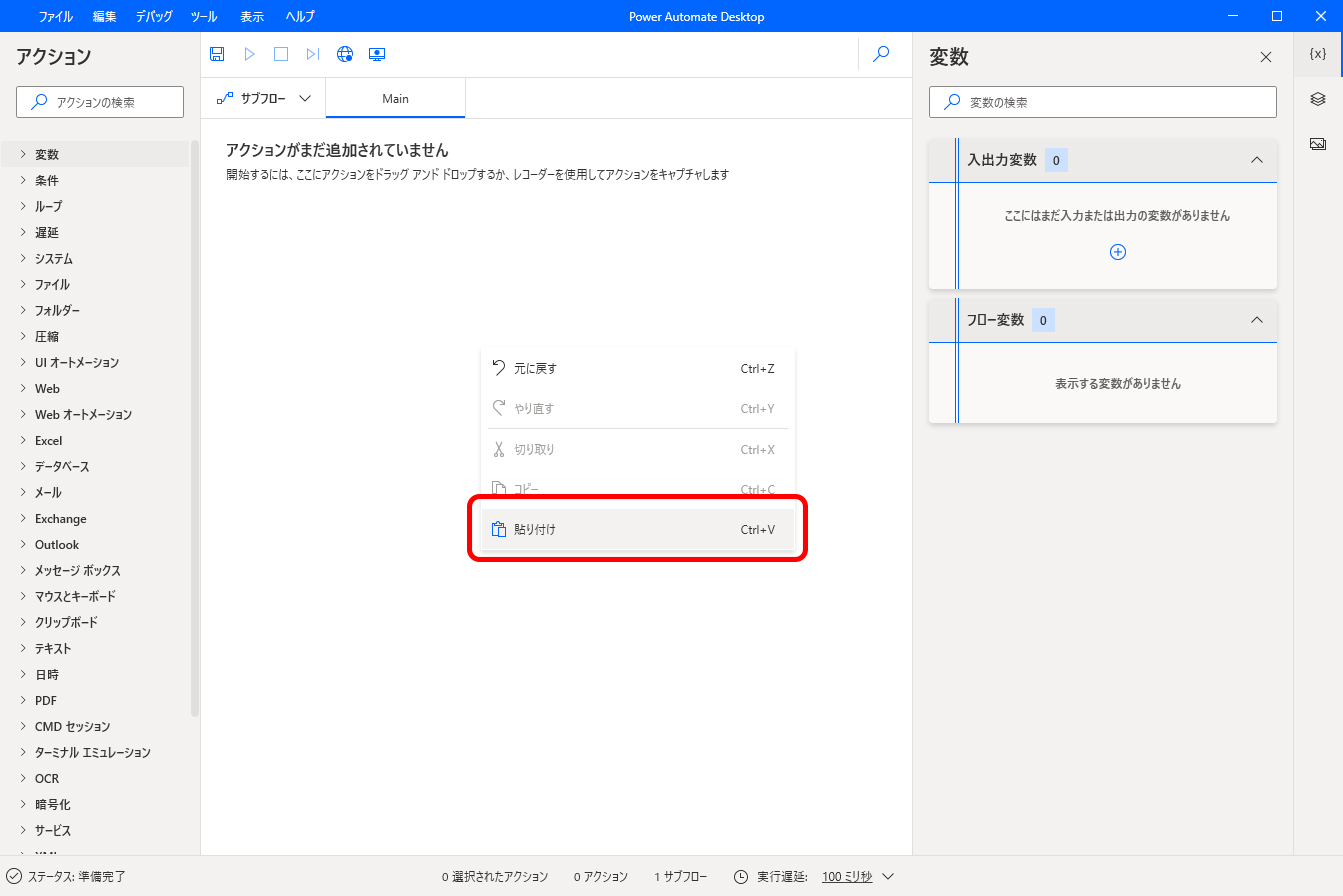Stop the flow with the square icon

coord(281,54)
